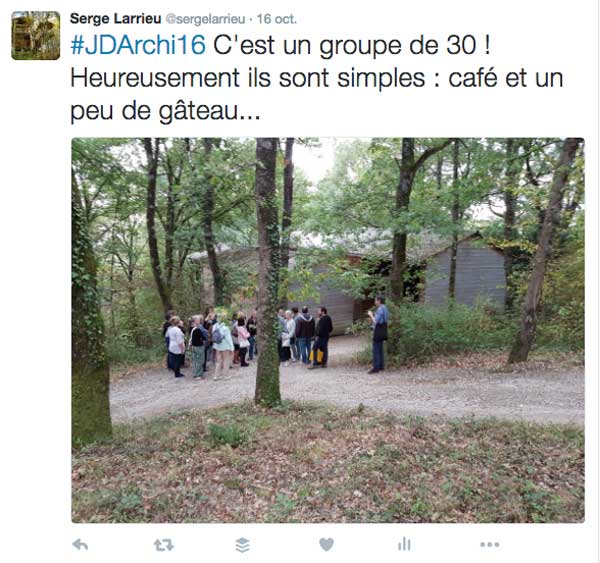
Task: Click the Serge Larrieu display name
Action: click(116, 19)
